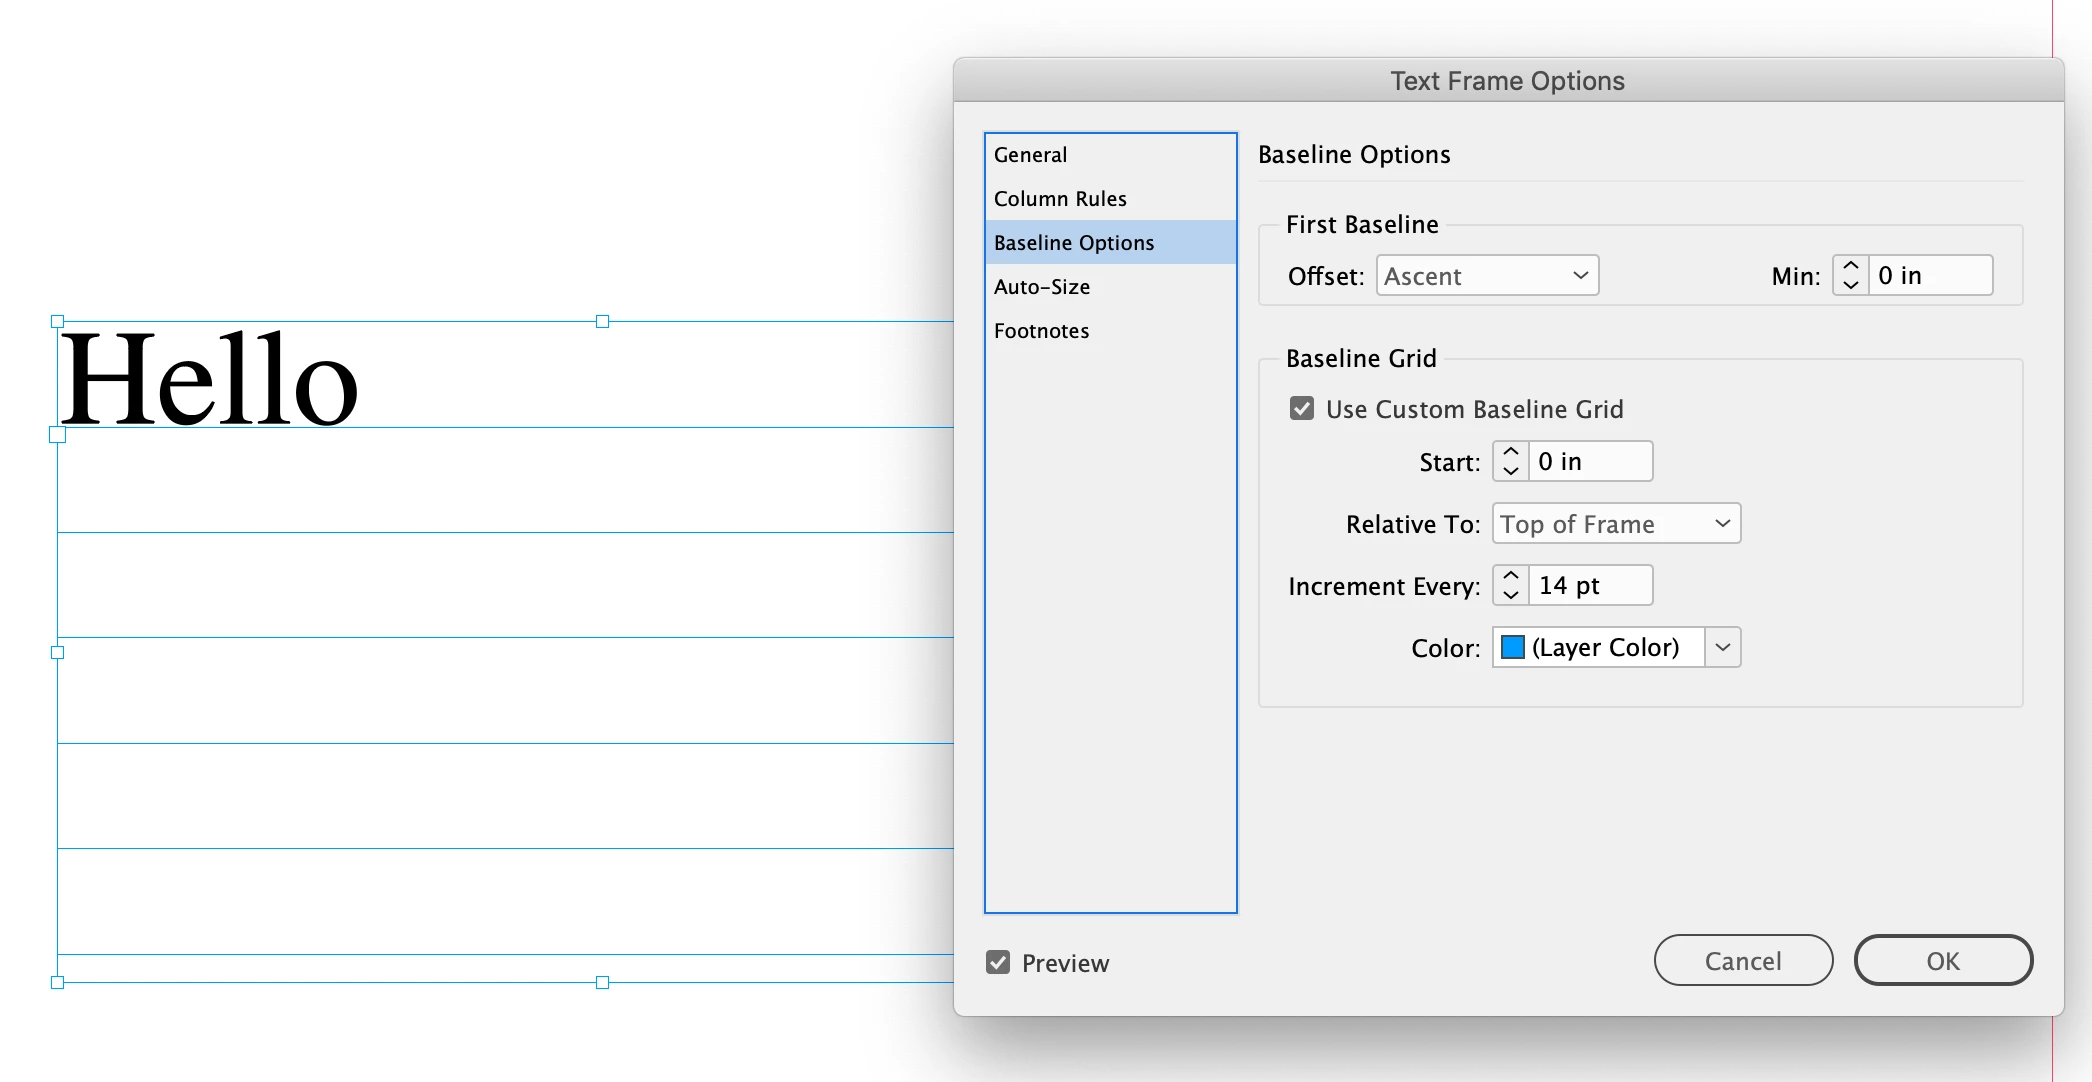
Task: Click the Hello text in frame
Action: [x=209, y=380]
